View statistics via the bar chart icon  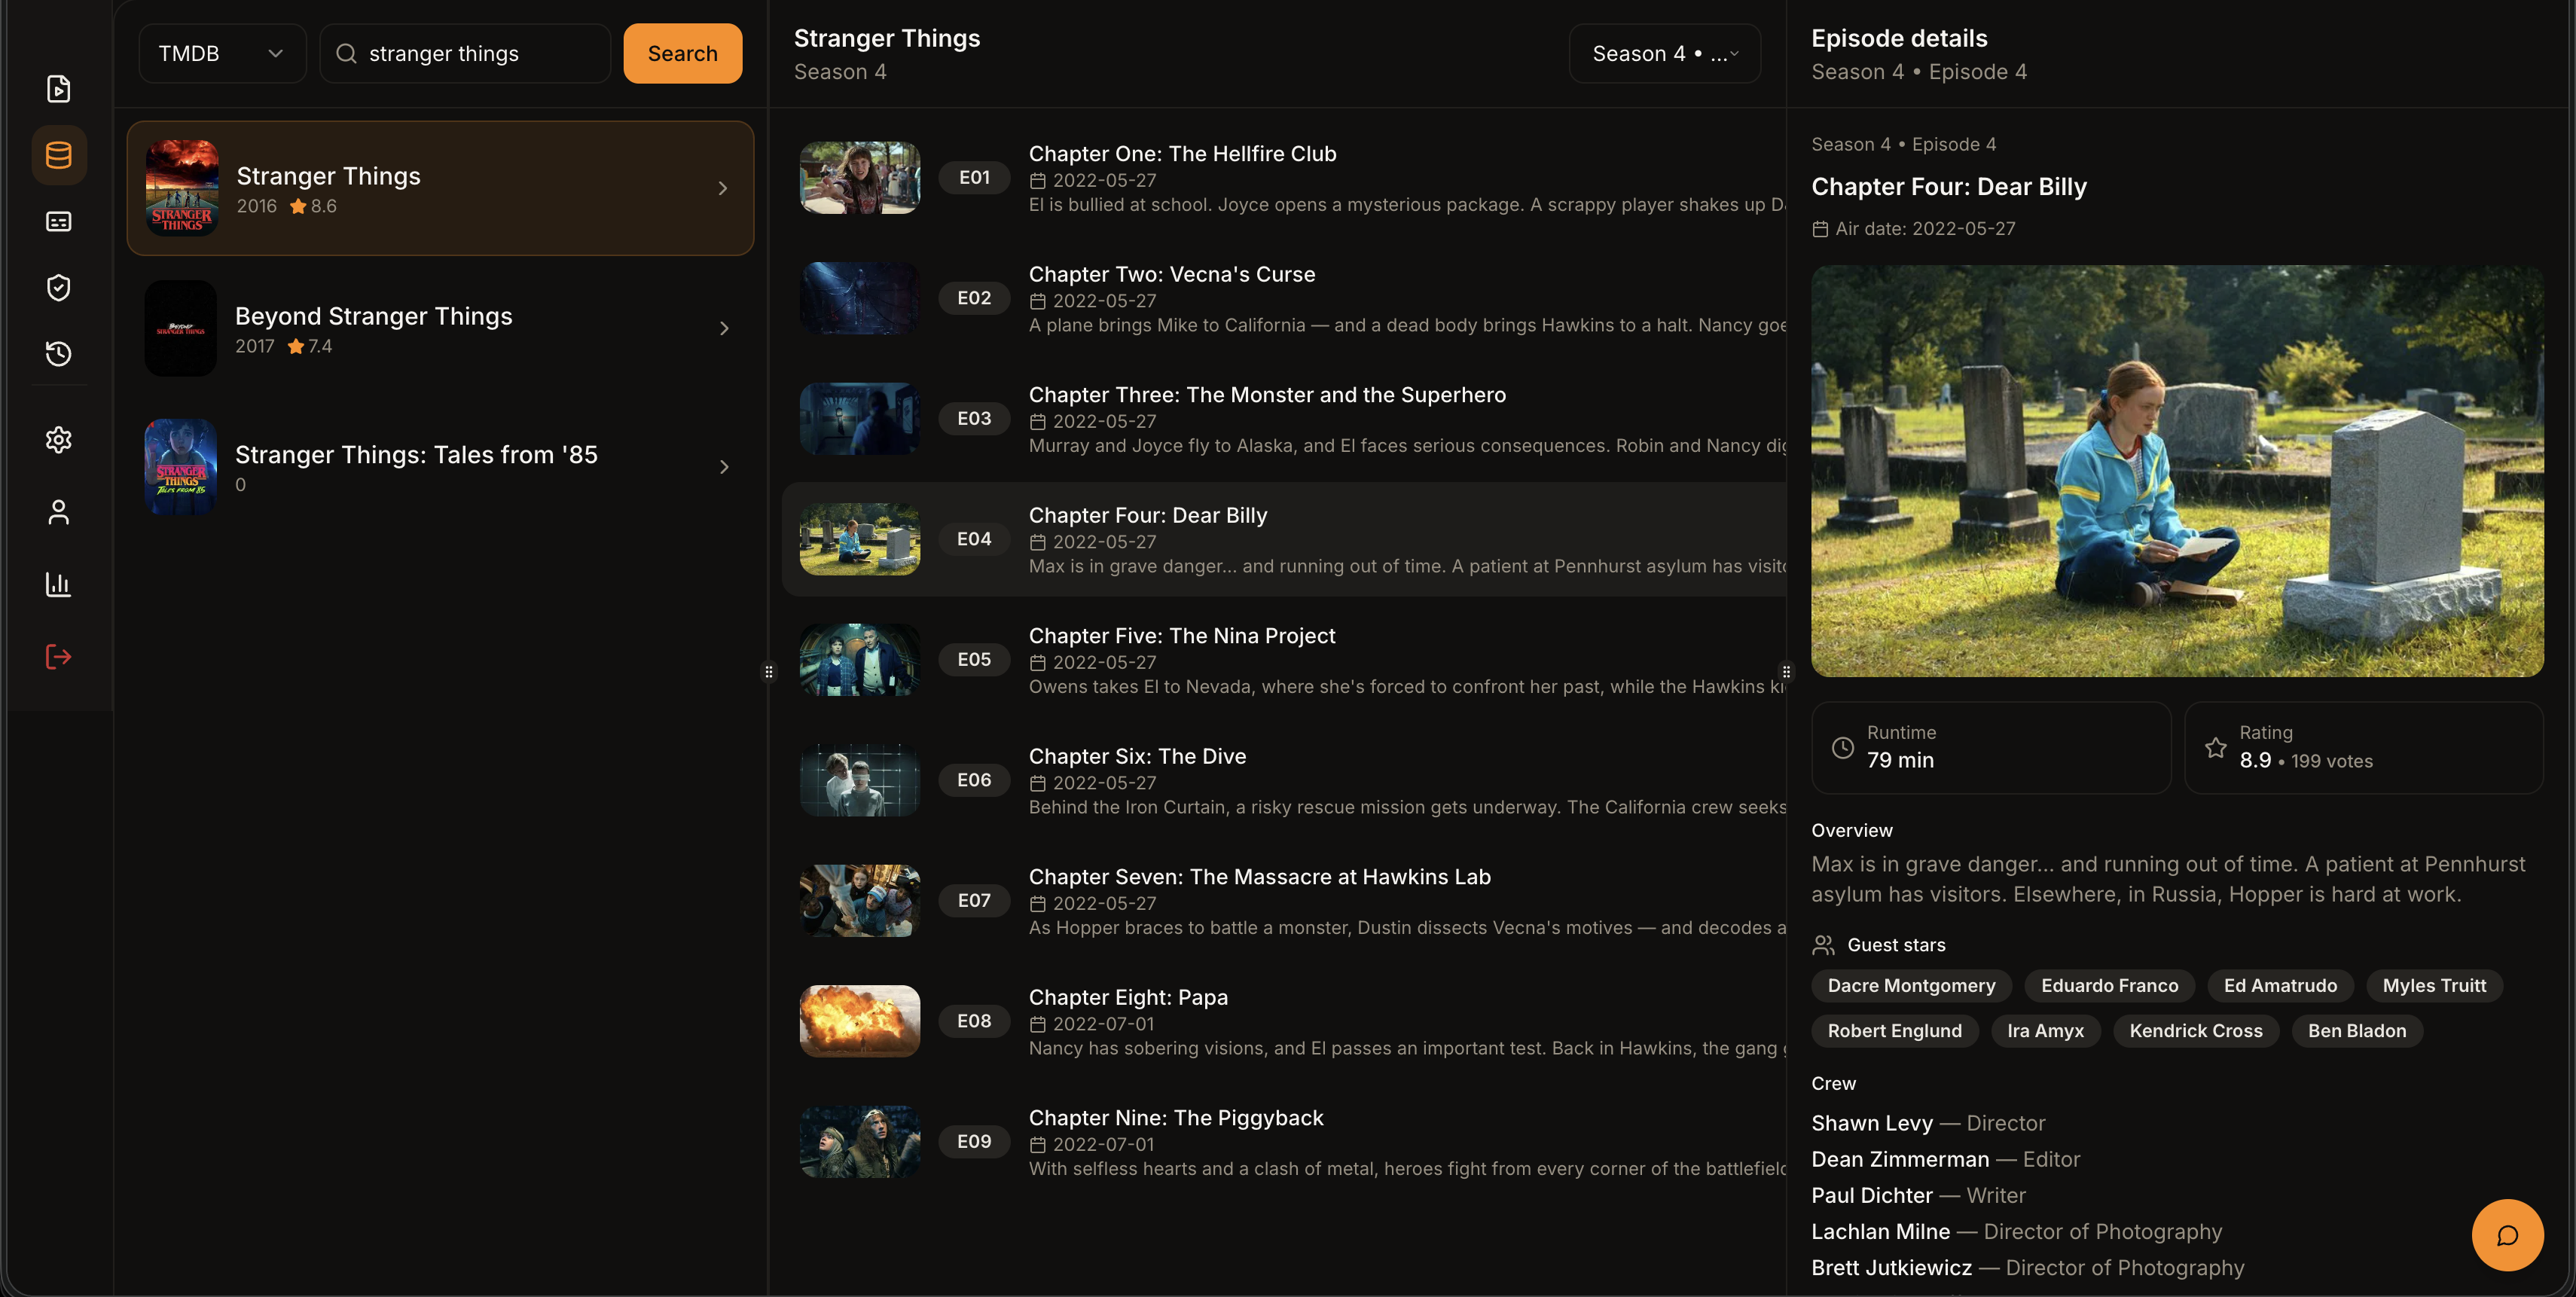(58, 584)
